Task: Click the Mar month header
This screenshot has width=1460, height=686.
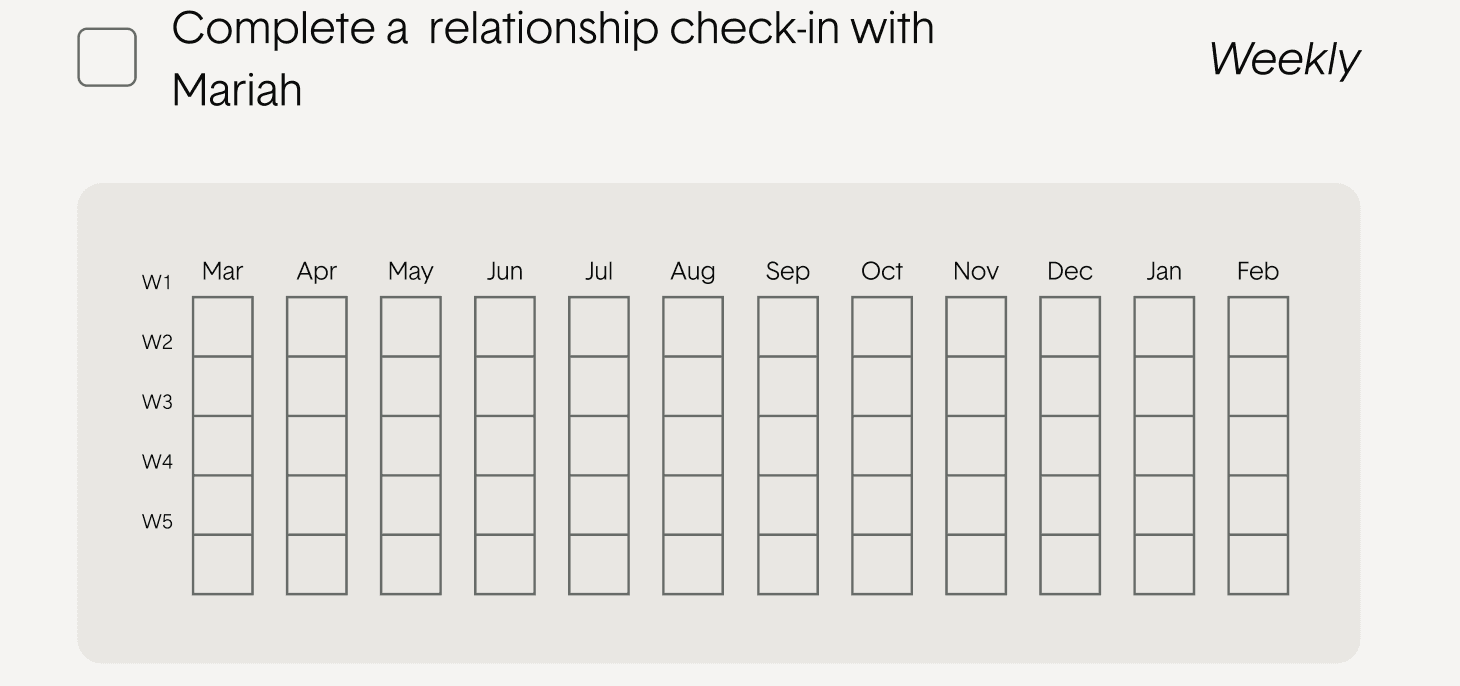Action: point(222,271)
